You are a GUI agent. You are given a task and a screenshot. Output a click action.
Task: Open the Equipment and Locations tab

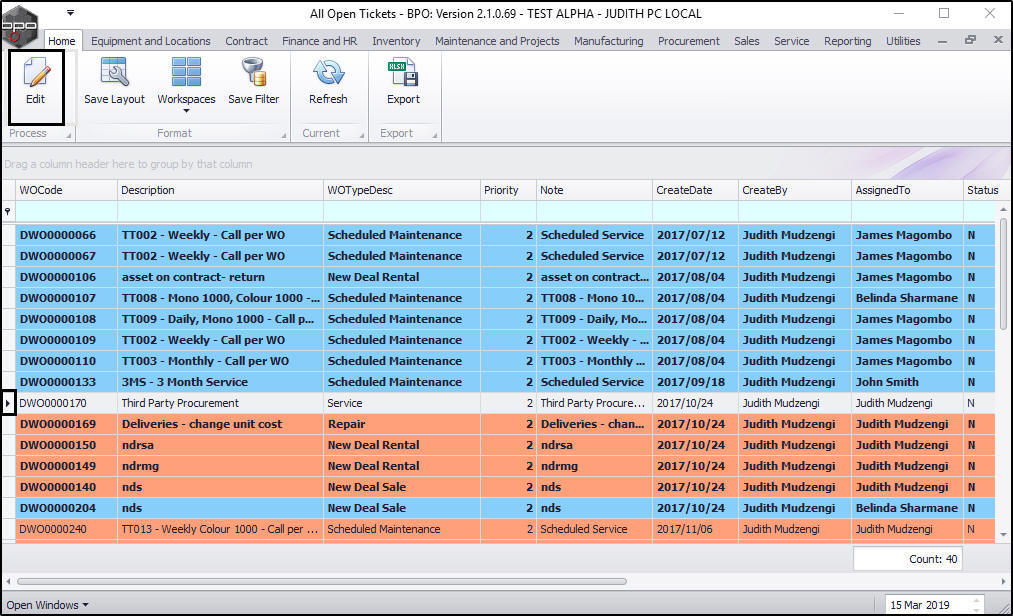point(151,41)
